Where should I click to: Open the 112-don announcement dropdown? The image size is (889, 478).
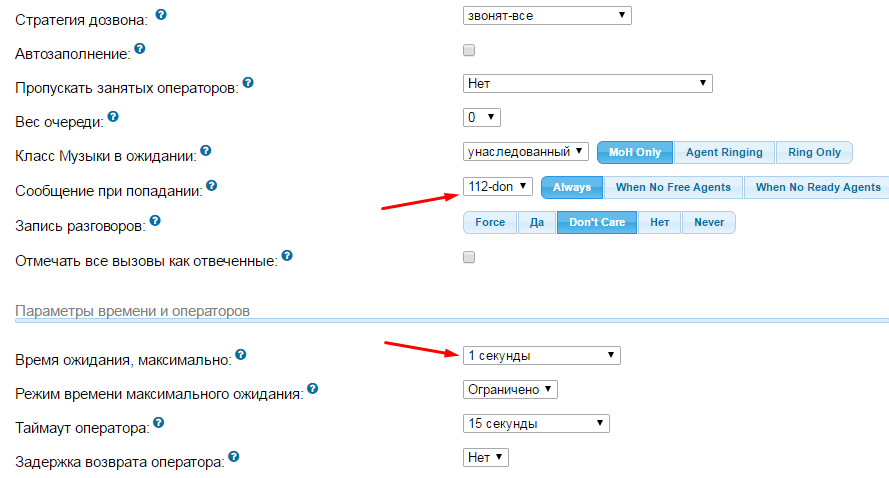pos(497,187)
